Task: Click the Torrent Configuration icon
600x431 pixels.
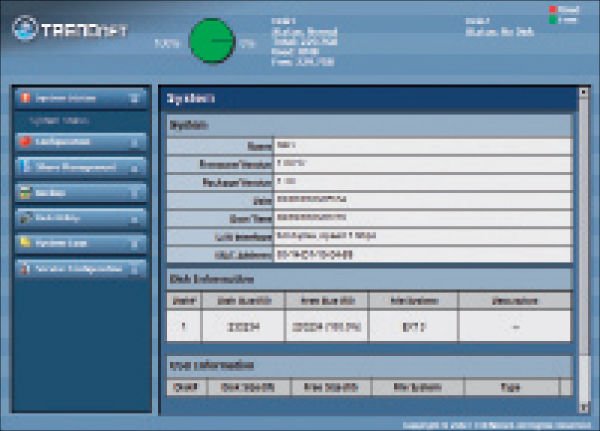Action: point(25,268)
